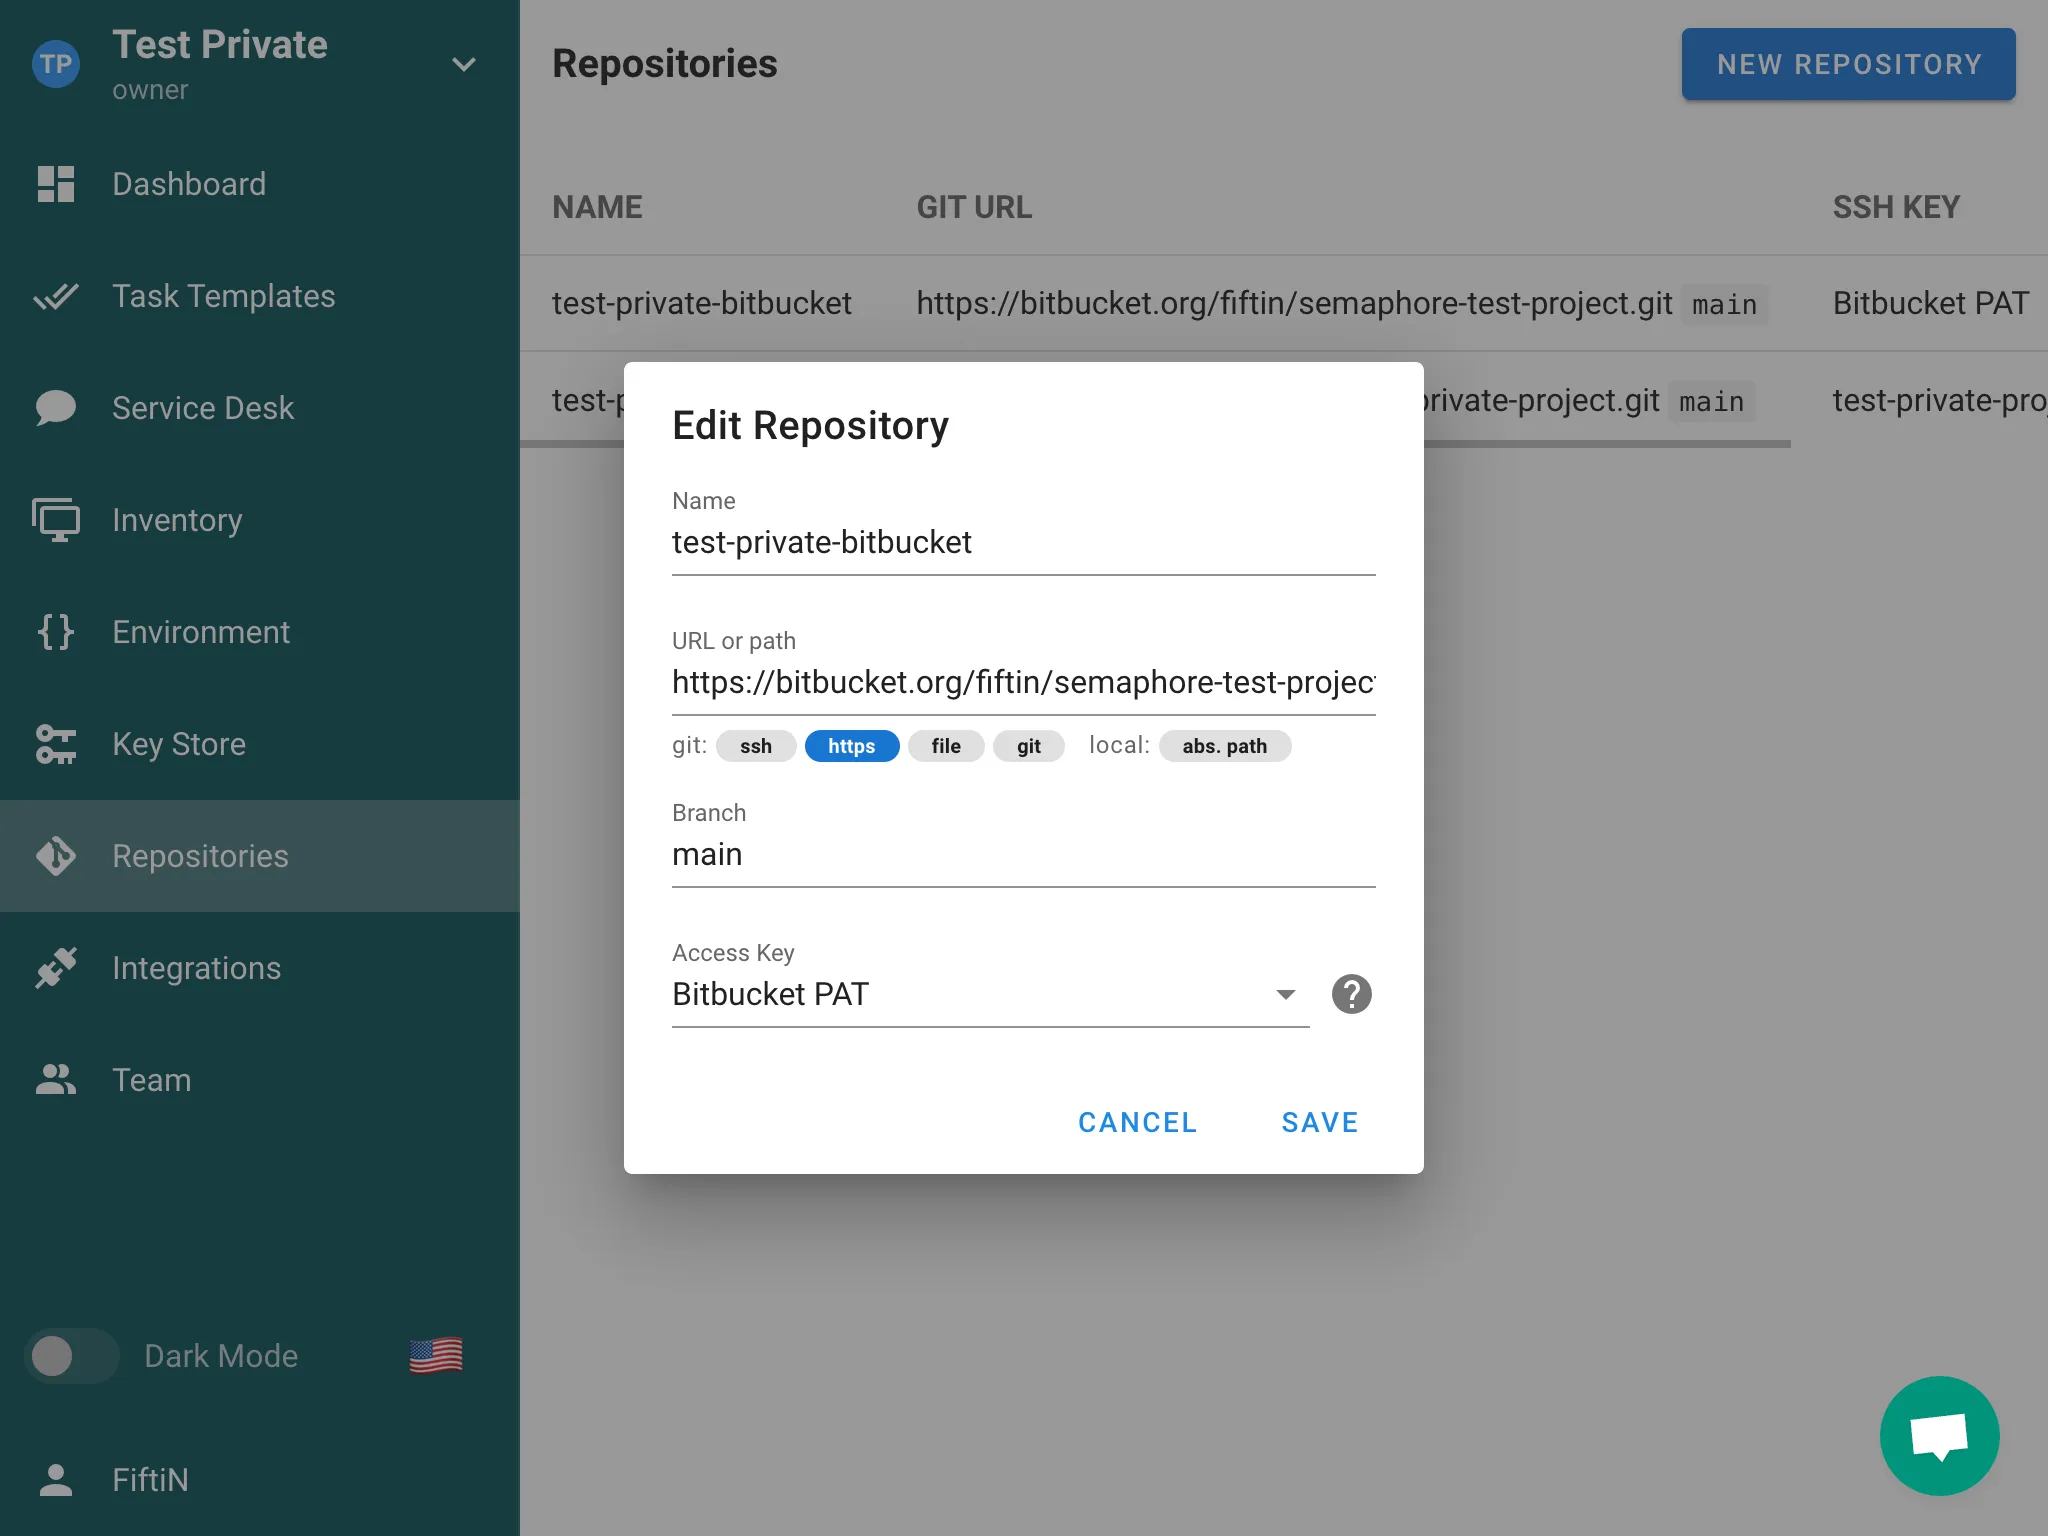Open Access Key help question-mark icon

[1351, 994]
